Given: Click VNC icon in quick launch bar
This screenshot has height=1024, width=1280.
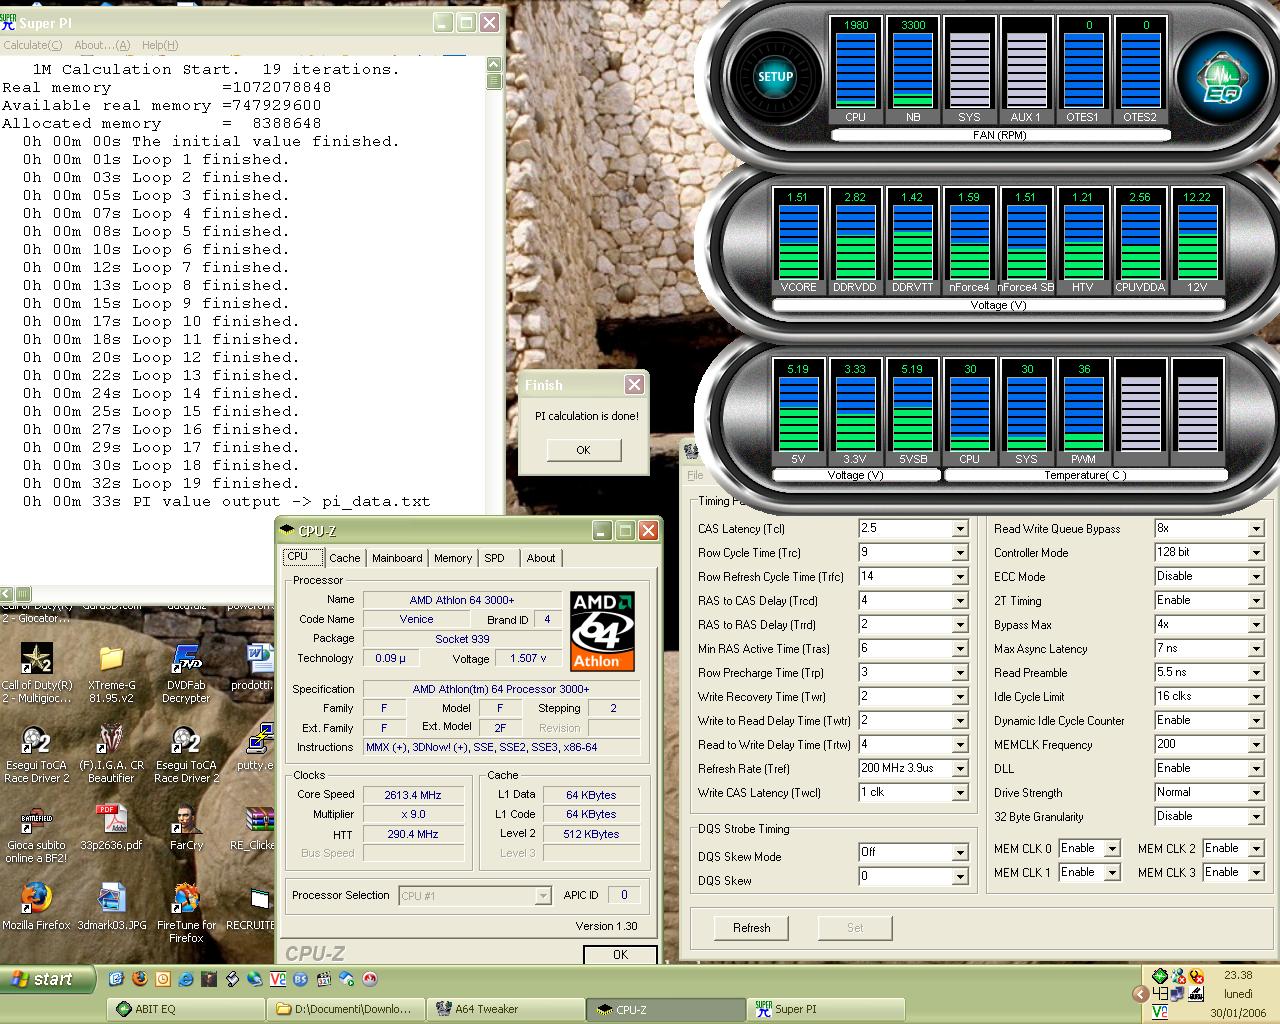Looking at the screenshot, I should [x=278, y=979].
